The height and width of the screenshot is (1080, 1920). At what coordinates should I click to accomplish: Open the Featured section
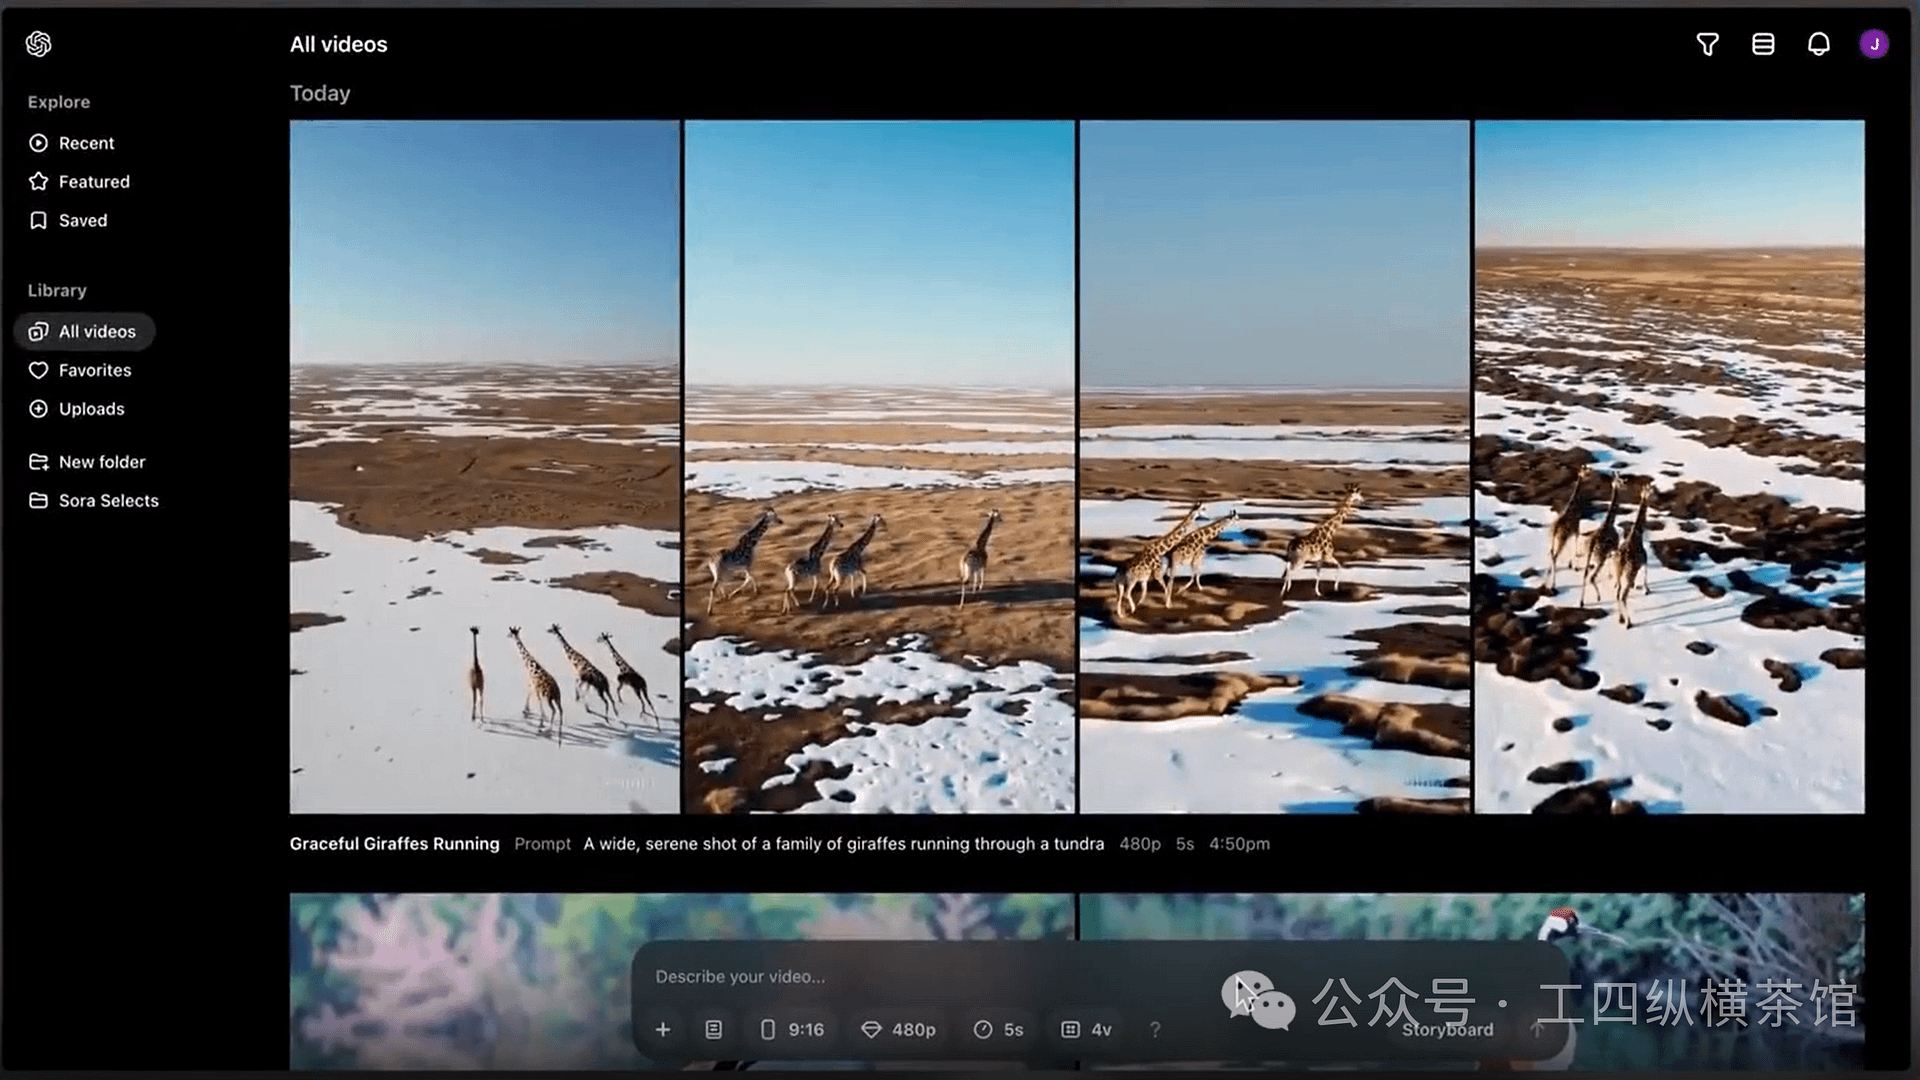[93, 182]
